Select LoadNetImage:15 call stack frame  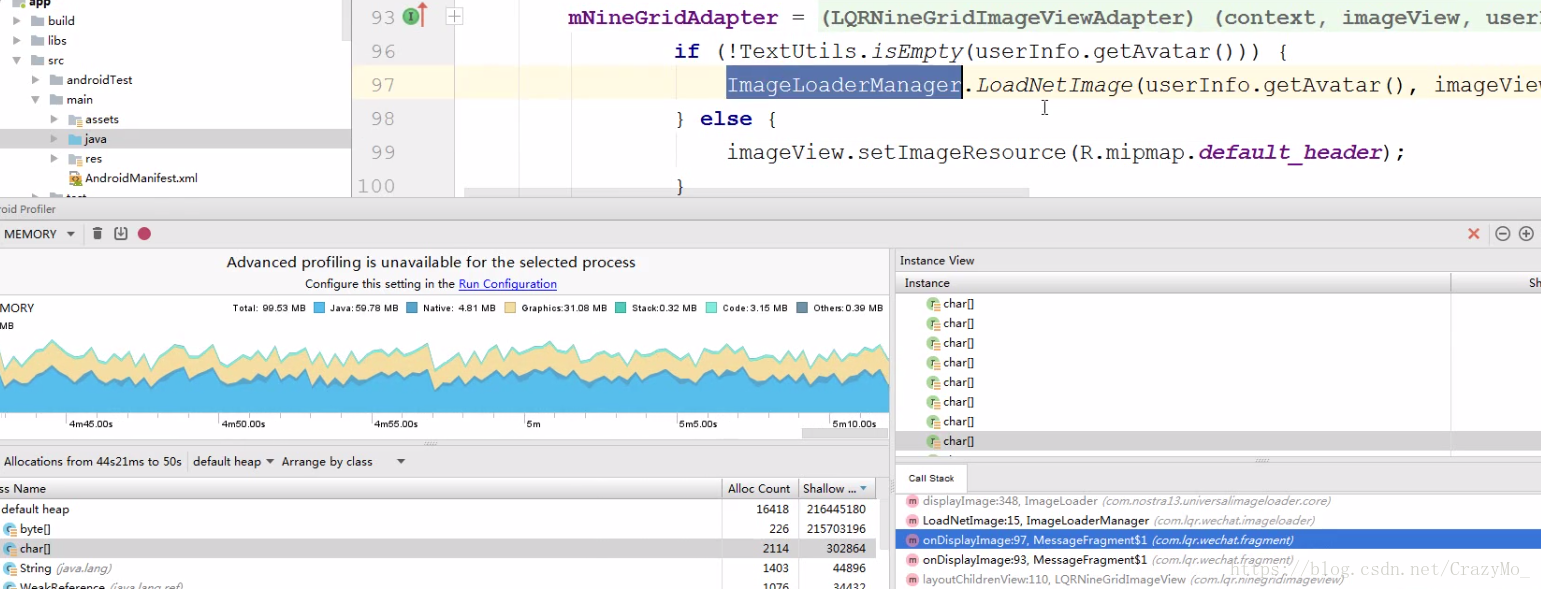point(1035,520)
